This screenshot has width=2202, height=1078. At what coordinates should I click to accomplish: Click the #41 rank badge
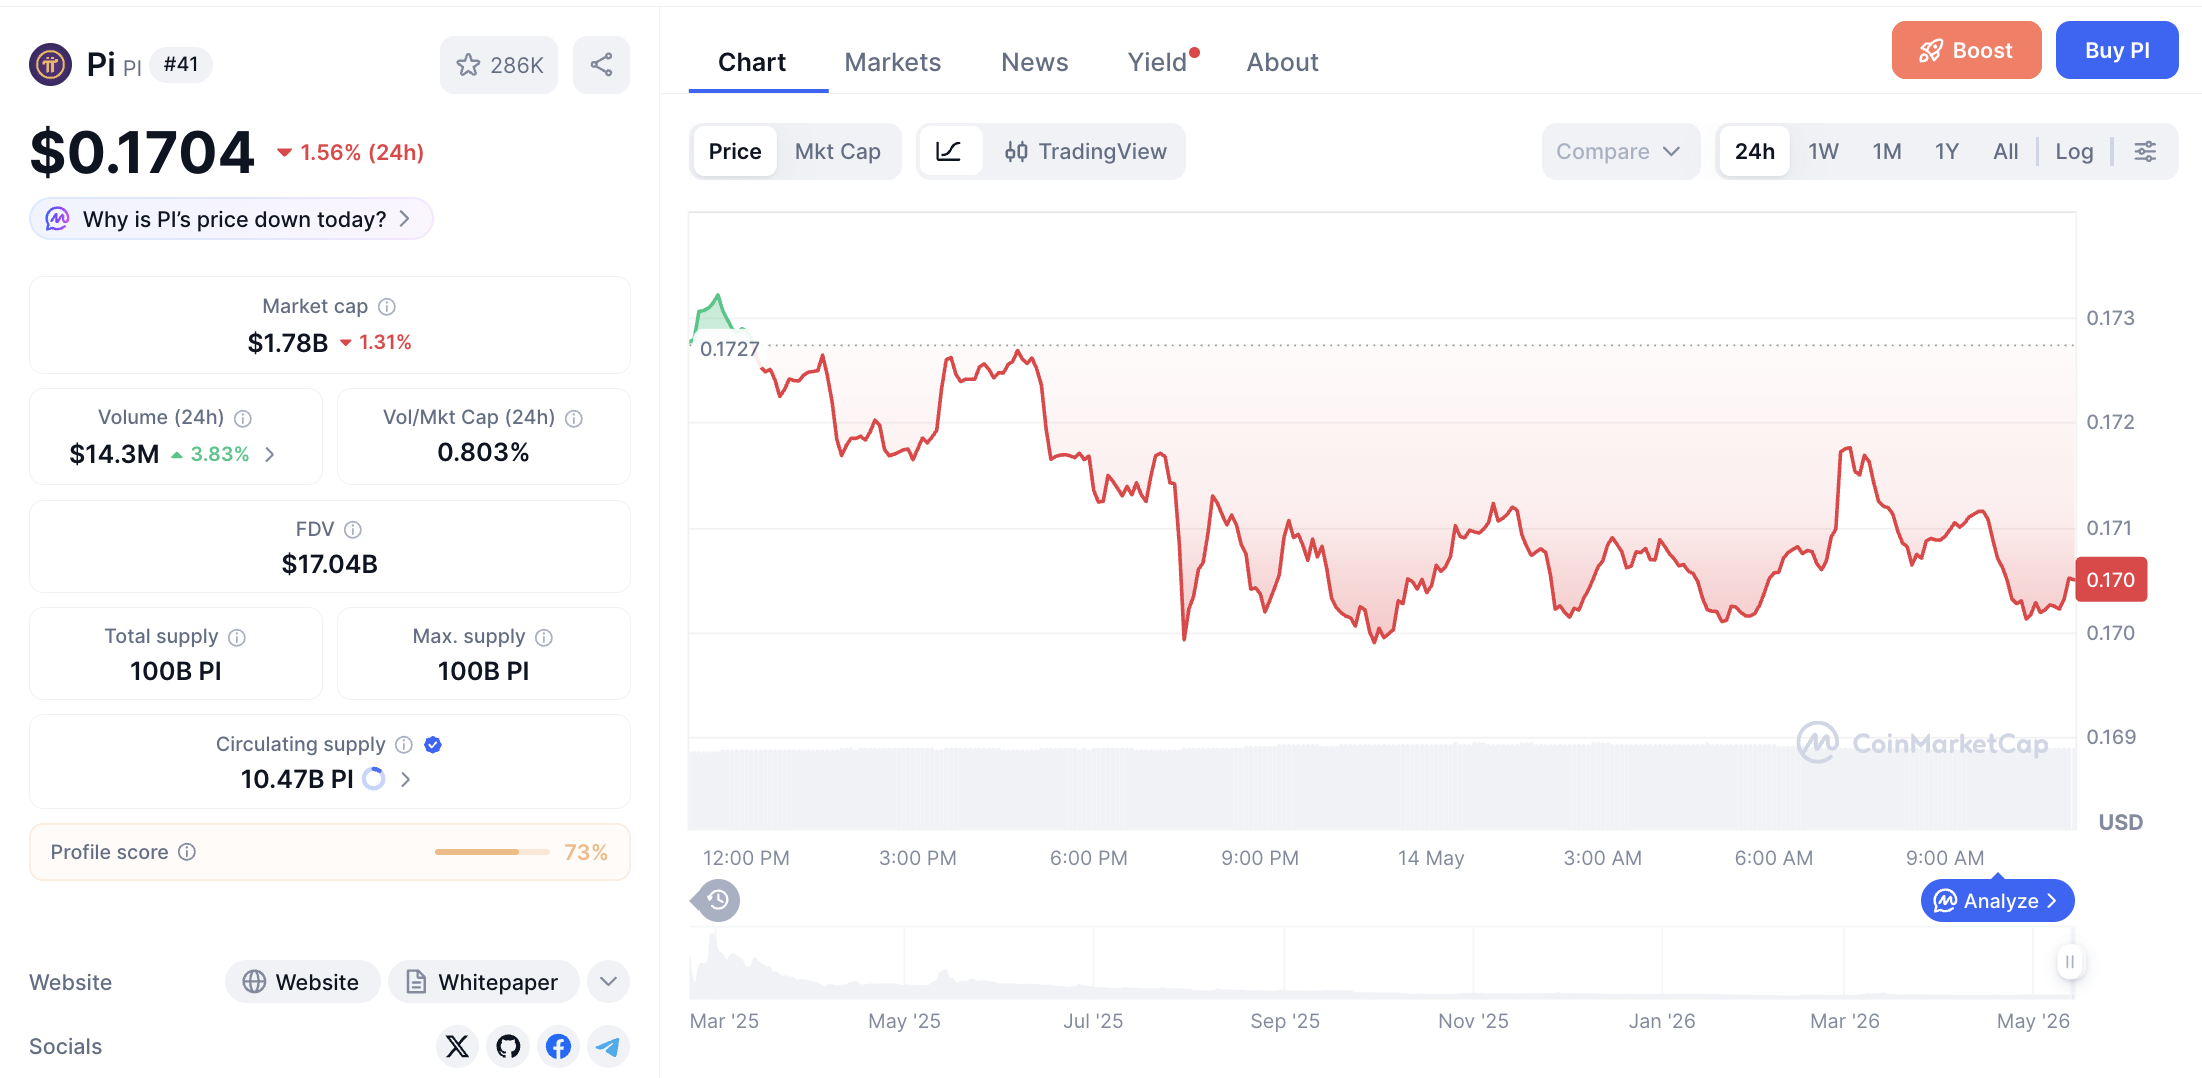(181, 65)
